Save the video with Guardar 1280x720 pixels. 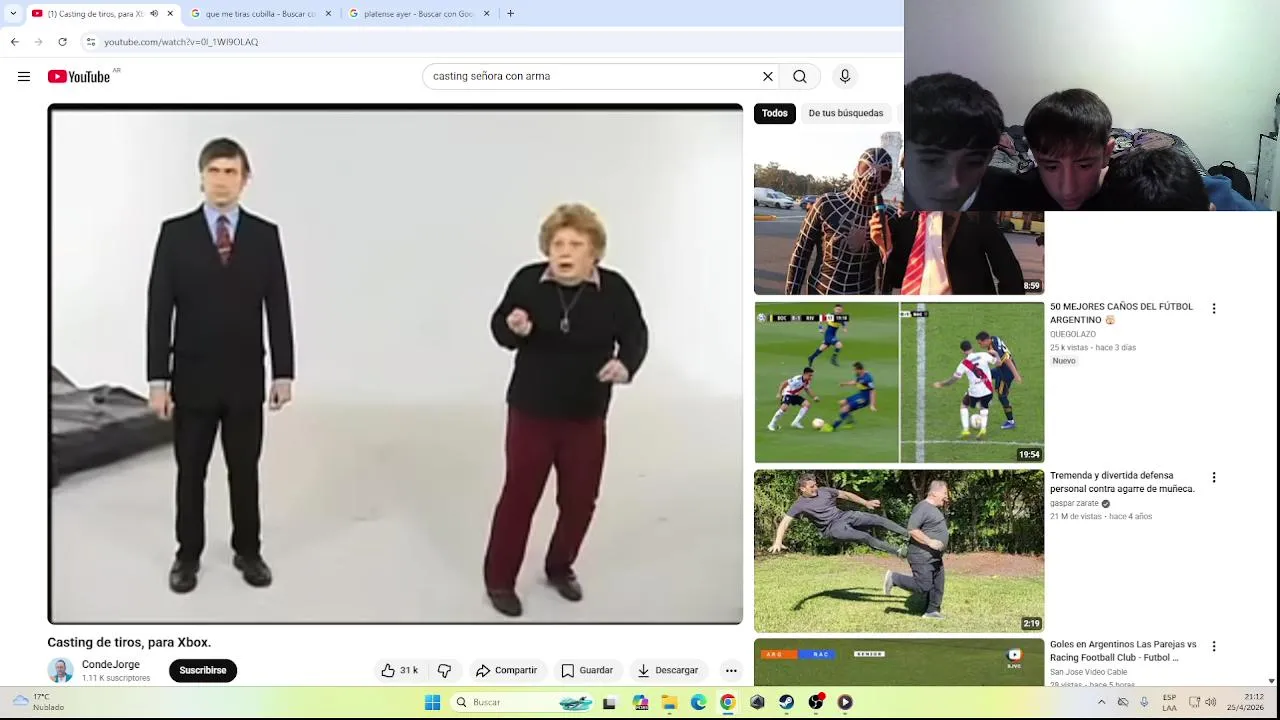(587, 670)
